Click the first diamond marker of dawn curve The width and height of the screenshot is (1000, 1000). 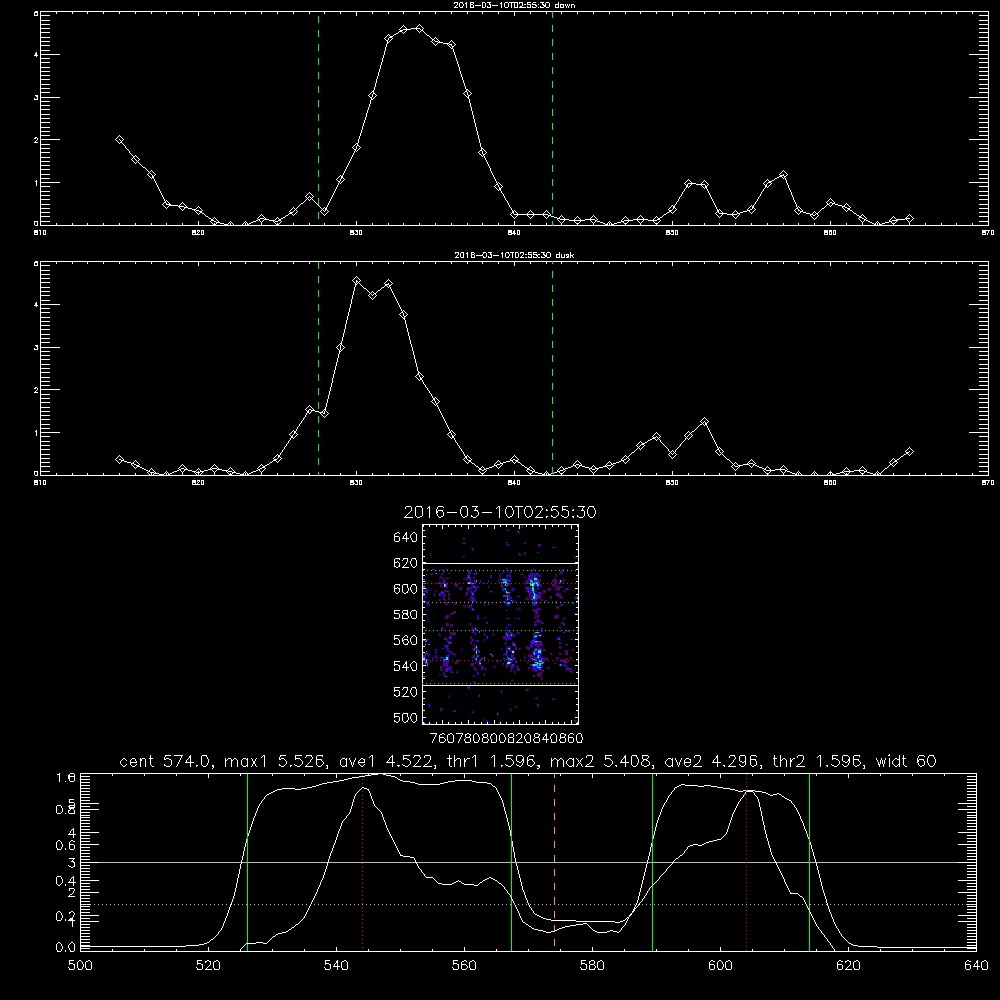(x=119, y=140)
